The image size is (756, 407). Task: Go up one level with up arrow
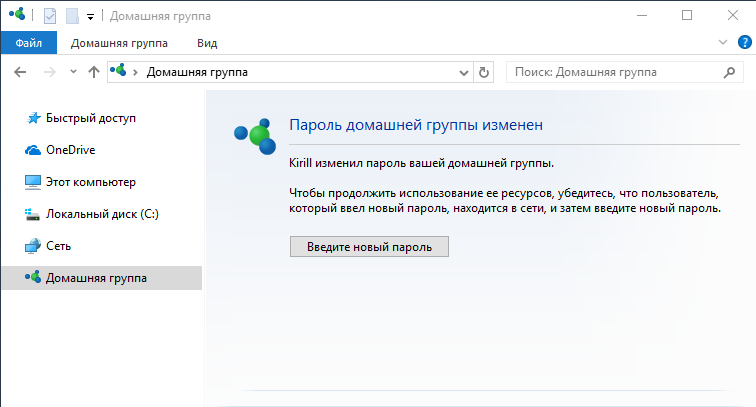(94, 72)
